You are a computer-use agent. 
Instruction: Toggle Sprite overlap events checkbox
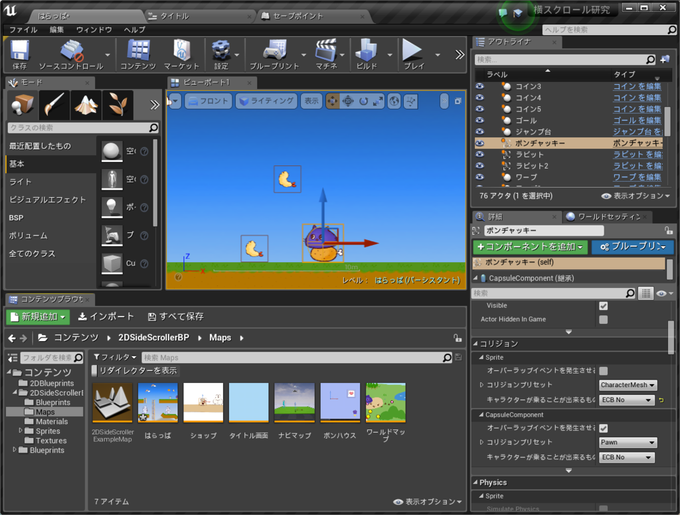tap(603, 371)
